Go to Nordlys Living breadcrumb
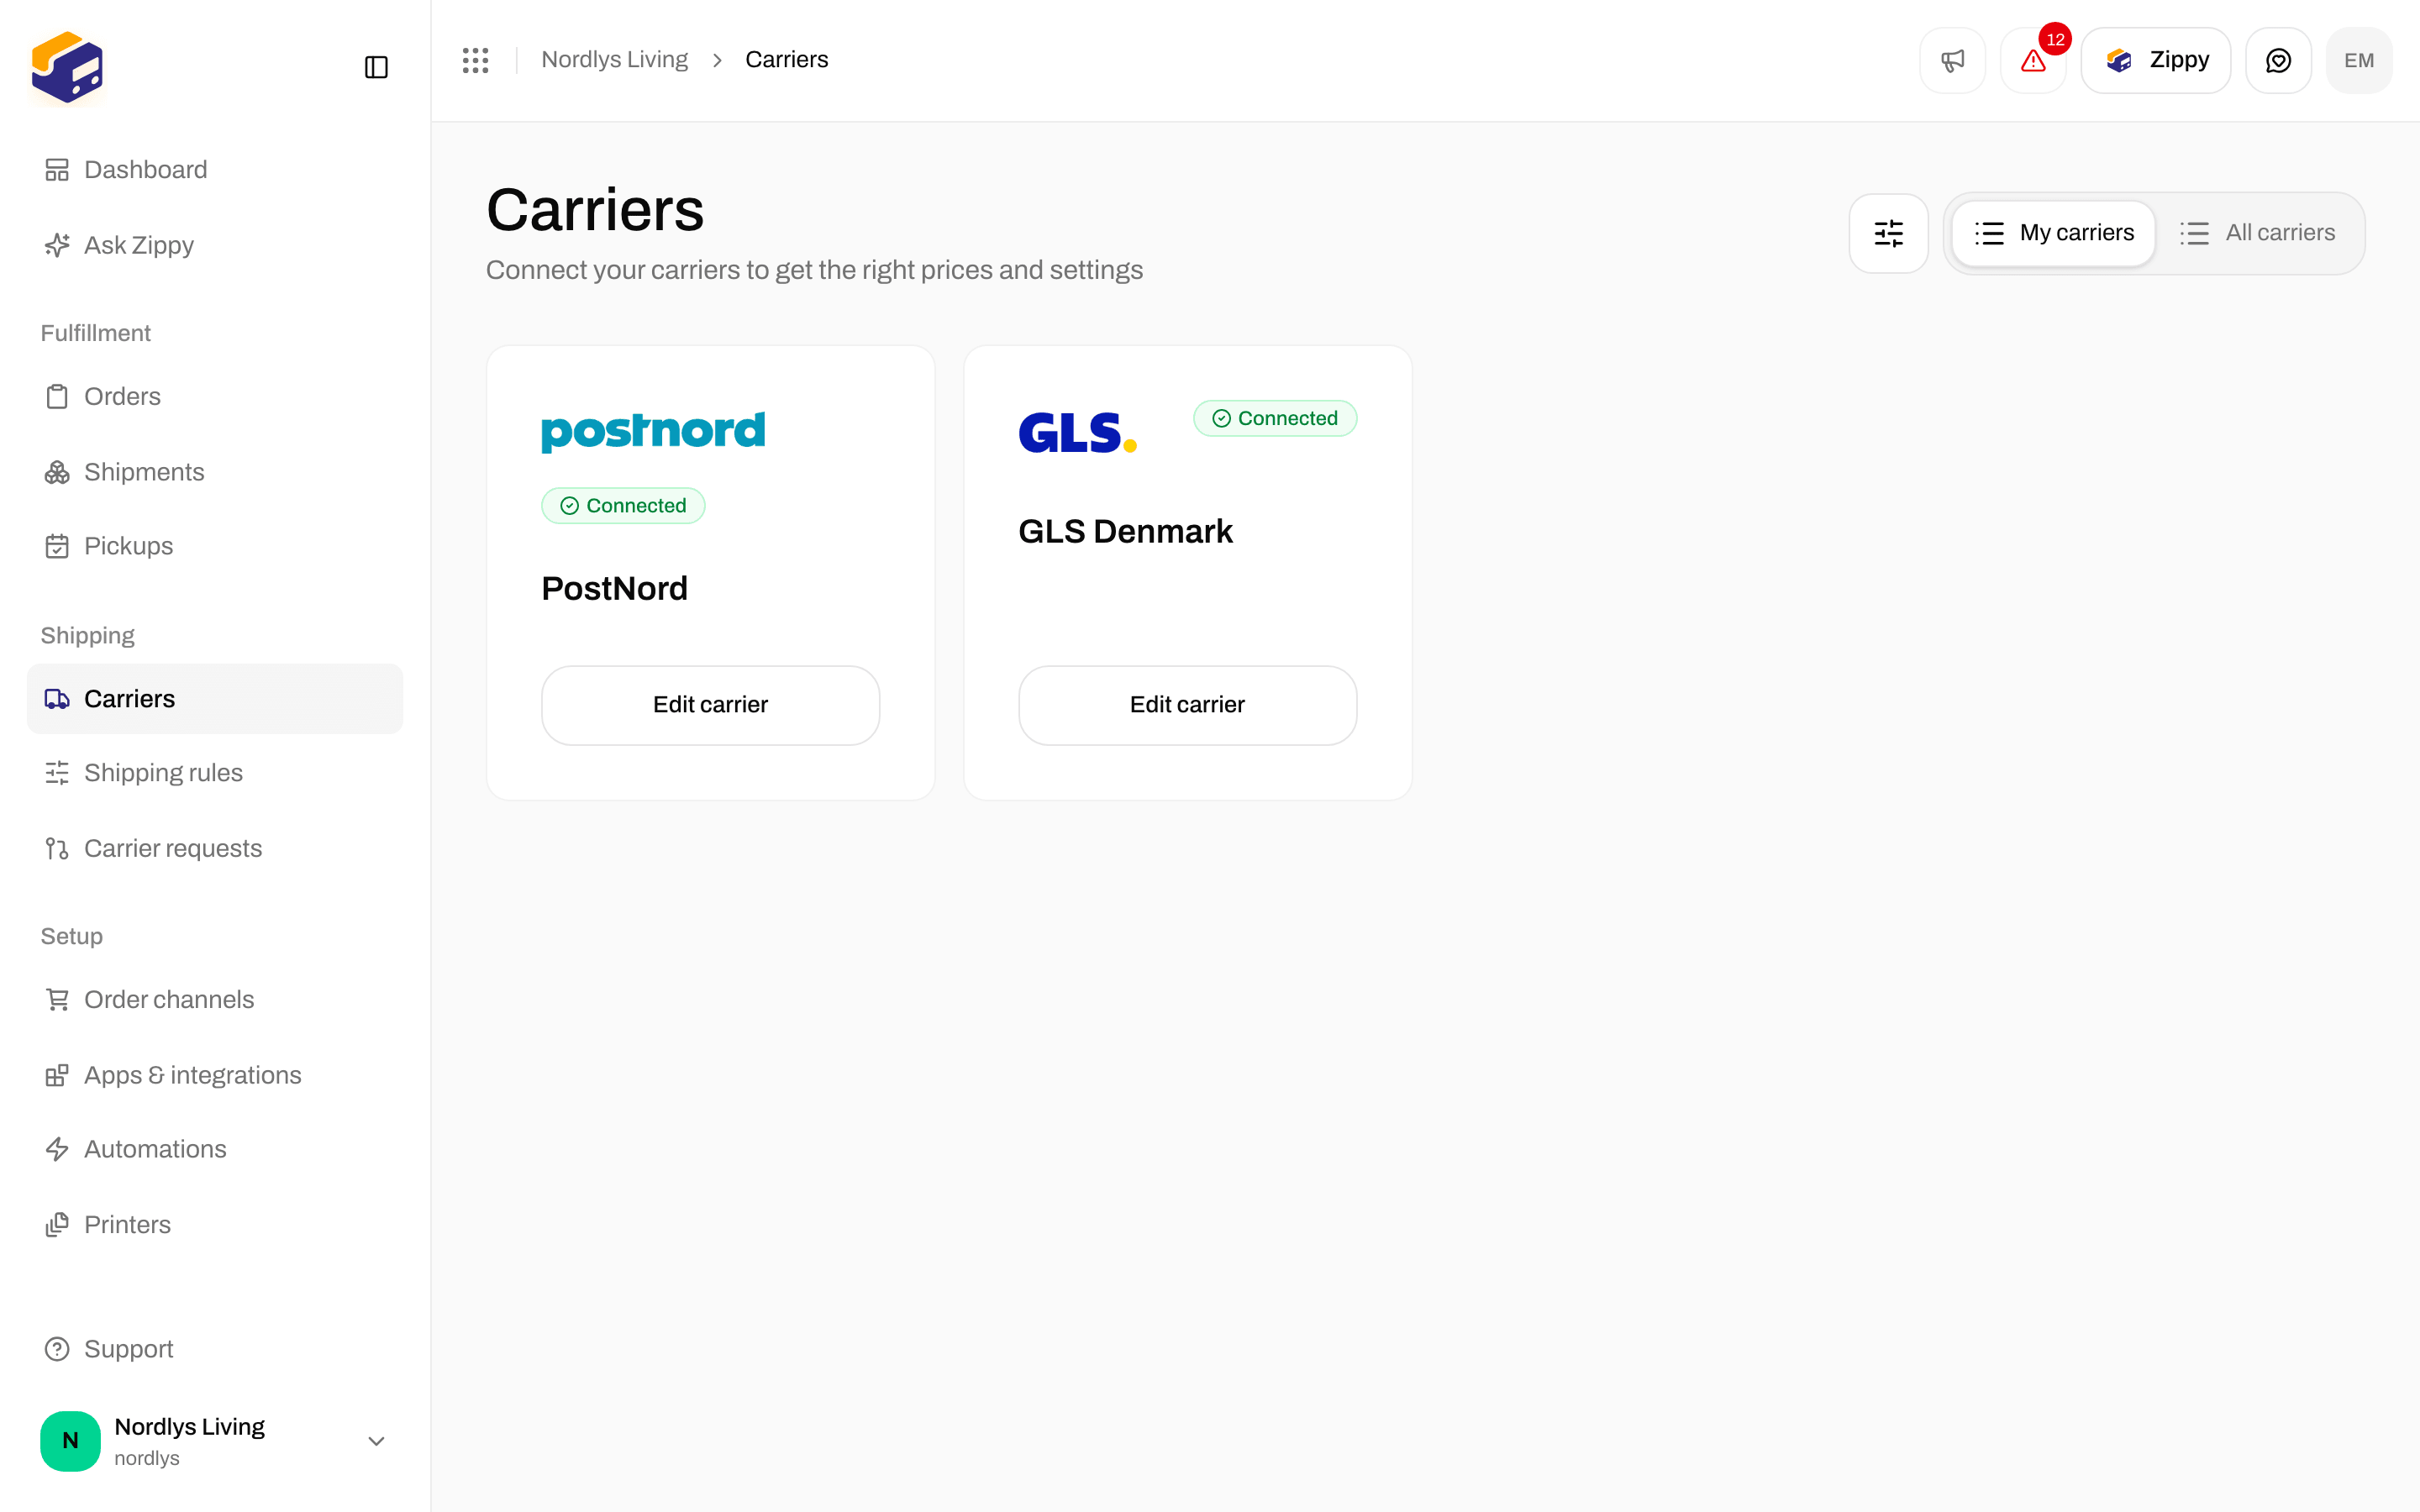 (x=614, y=60)
